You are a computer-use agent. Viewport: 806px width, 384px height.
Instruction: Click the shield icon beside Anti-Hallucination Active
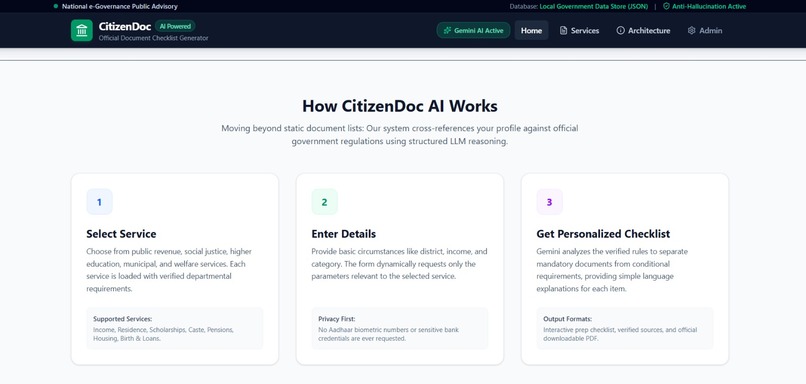[x=666, y=6]
